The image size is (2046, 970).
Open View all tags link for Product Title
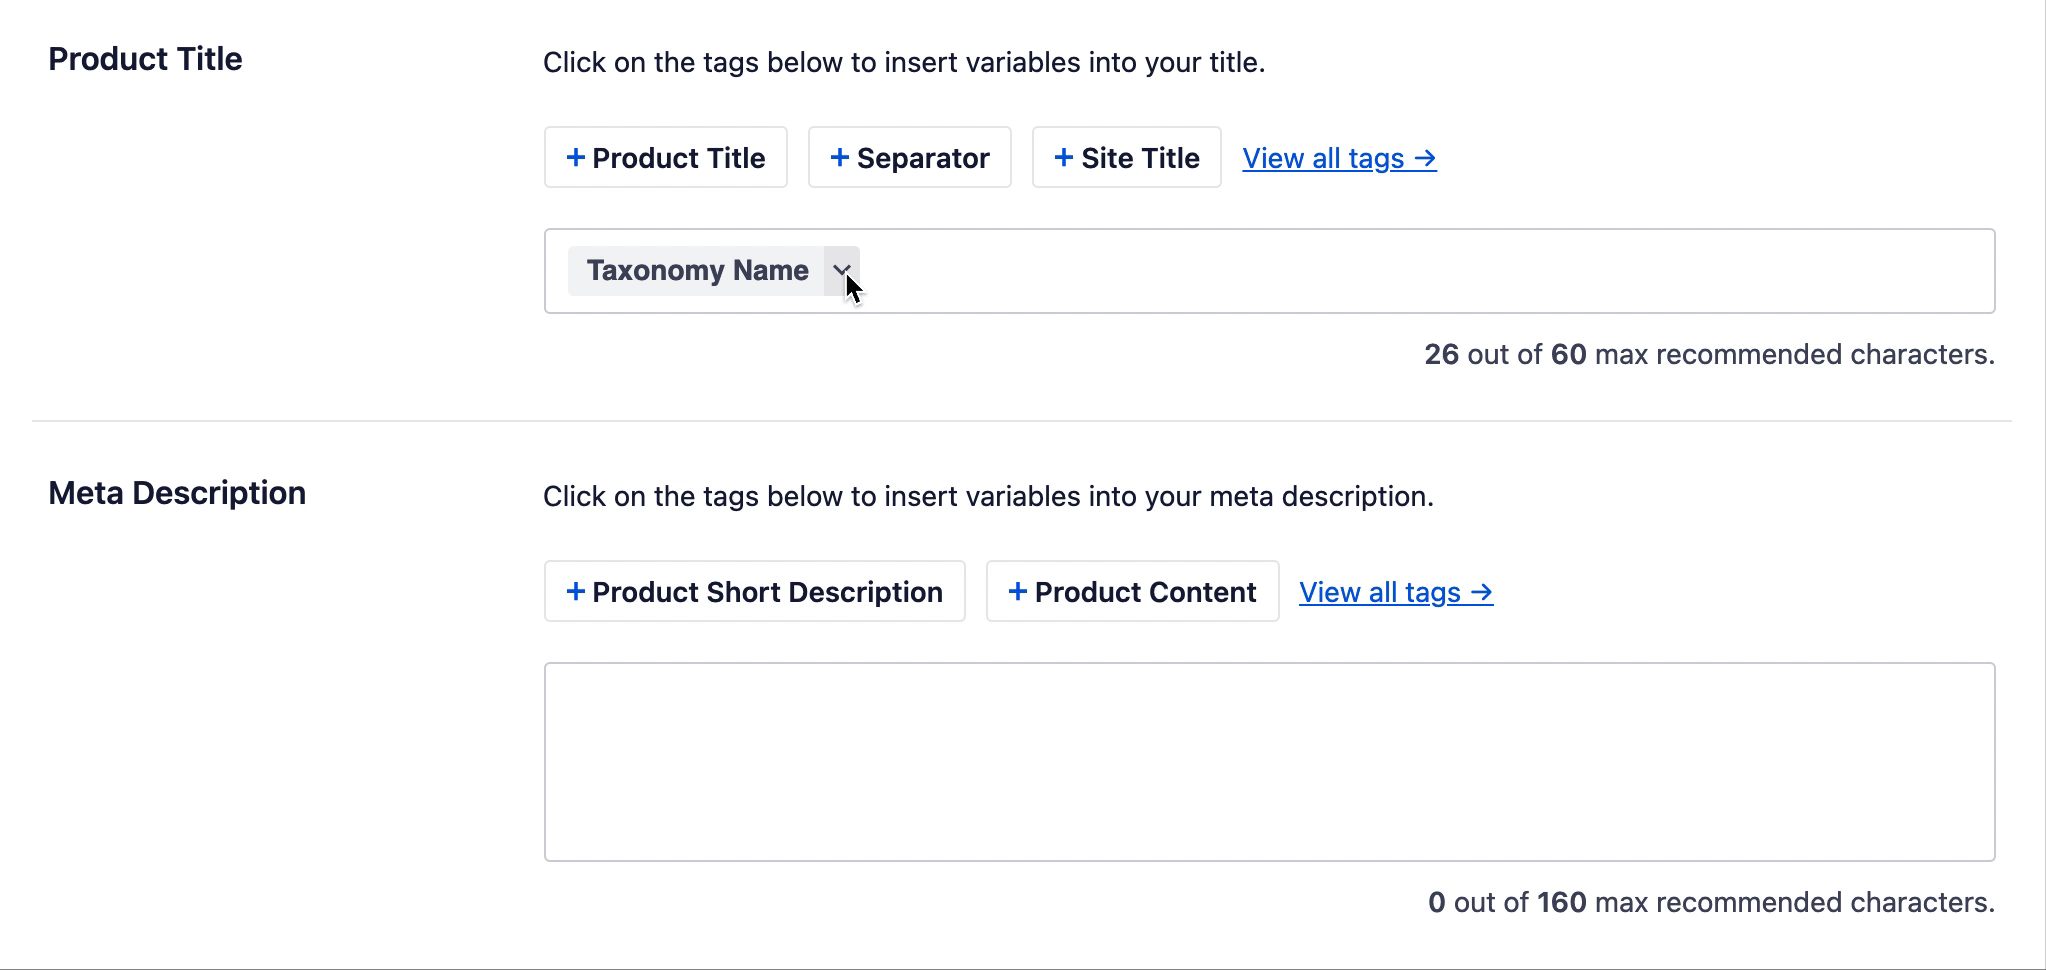pyautogui.click(x=1339, y=159)
